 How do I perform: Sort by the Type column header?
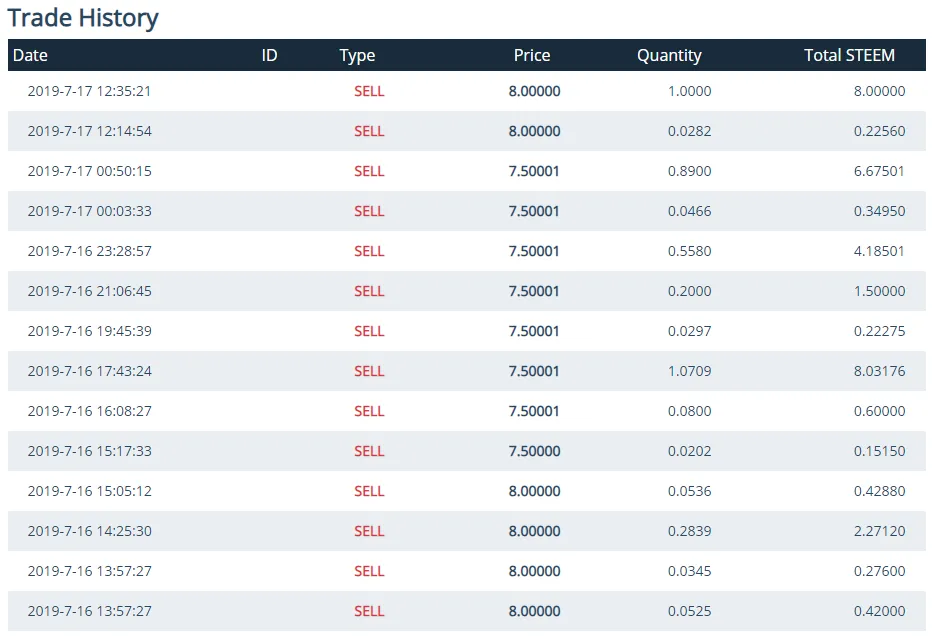[x=357, y=55]
